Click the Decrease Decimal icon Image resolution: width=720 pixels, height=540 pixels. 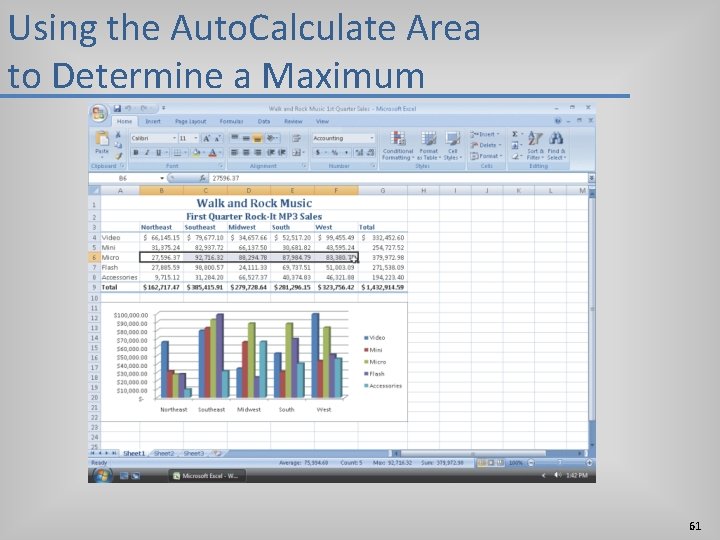click(x=371, y=152)
